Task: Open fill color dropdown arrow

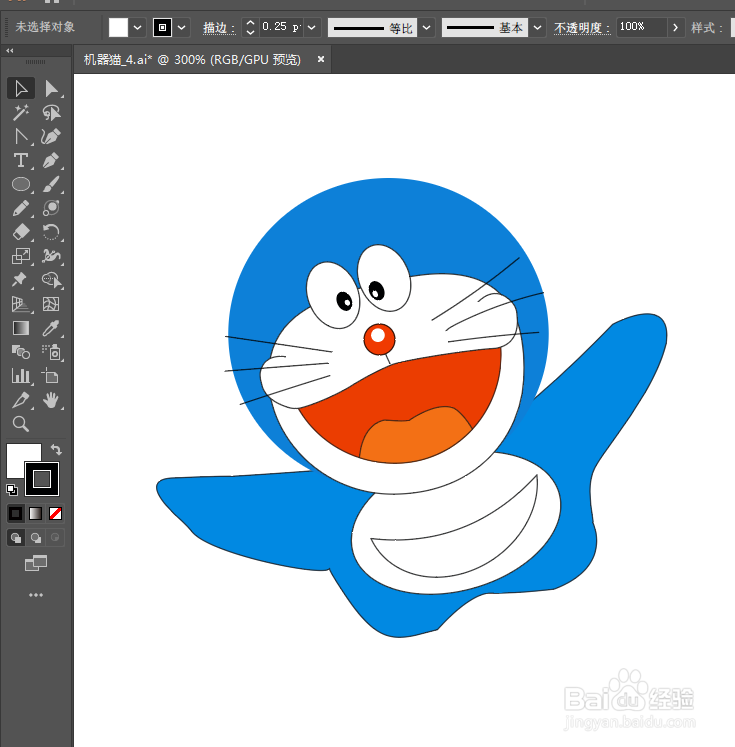Action: 137,27
